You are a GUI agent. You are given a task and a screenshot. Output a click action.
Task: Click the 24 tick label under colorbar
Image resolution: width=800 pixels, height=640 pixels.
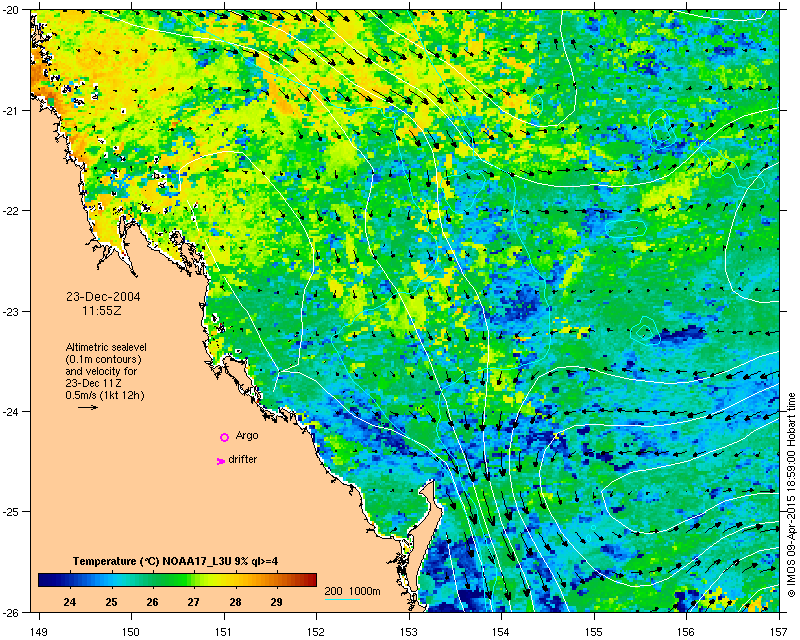click(x=70, y=602)
